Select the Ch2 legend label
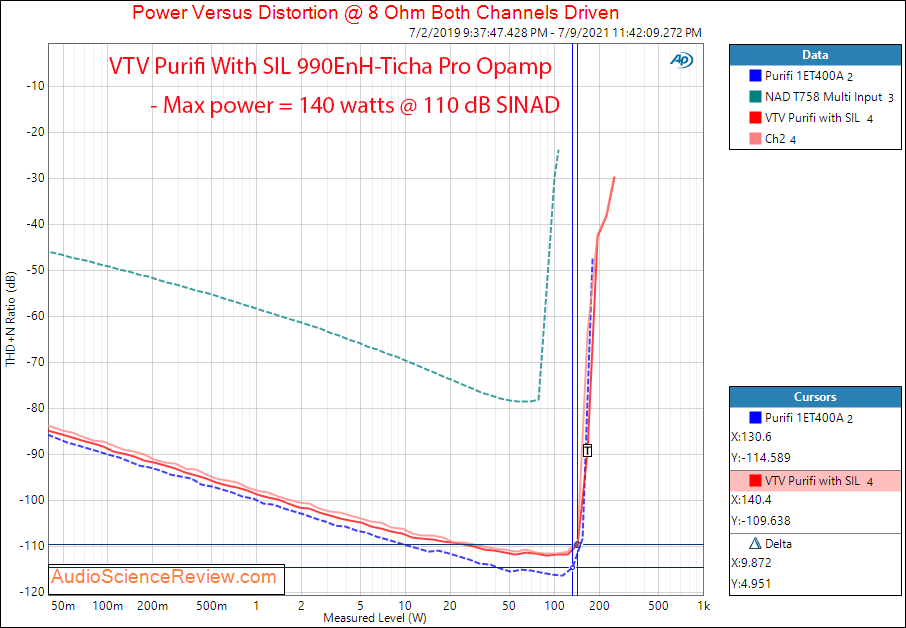906x628 pixels. pyautogui.click(x=780, y=139)
